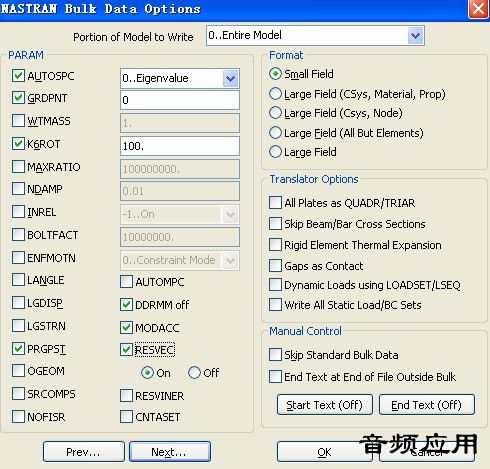Uncheck the K6ROT checkbox

coord(18,144)
